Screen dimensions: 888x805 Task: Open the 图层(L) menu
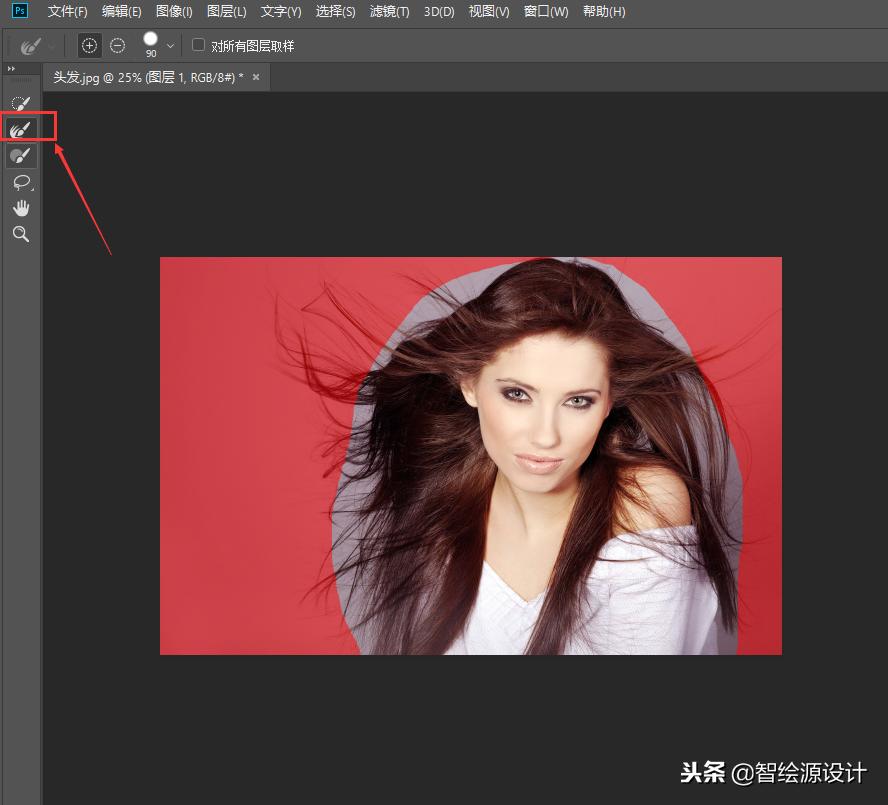(226, 12)
